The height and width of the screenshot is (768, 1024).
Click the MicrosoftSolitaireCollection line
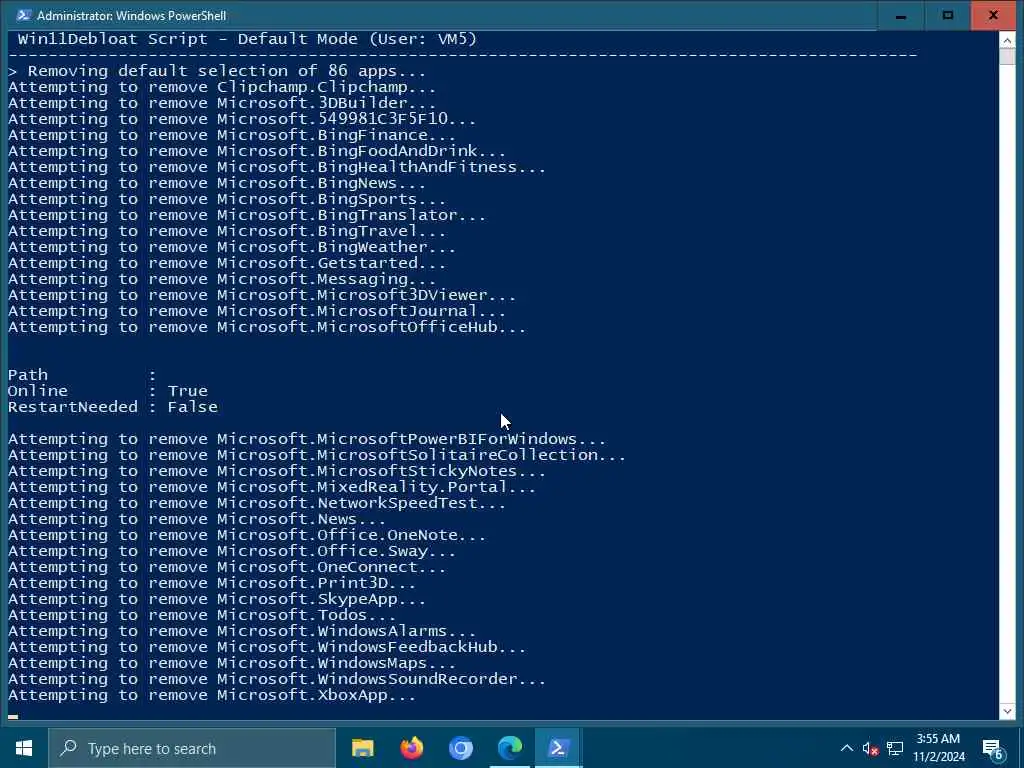click(317, 455)
